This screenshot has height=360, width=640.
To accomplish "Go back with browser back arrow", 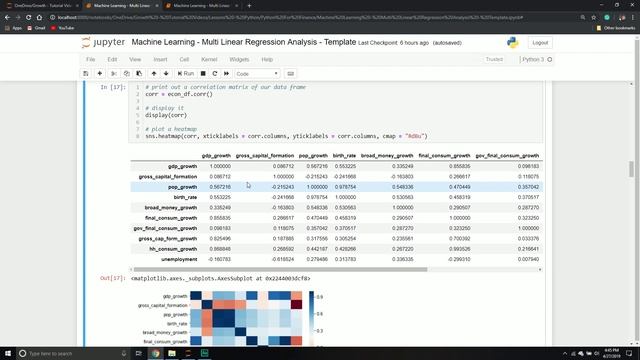I will (7, 18).
